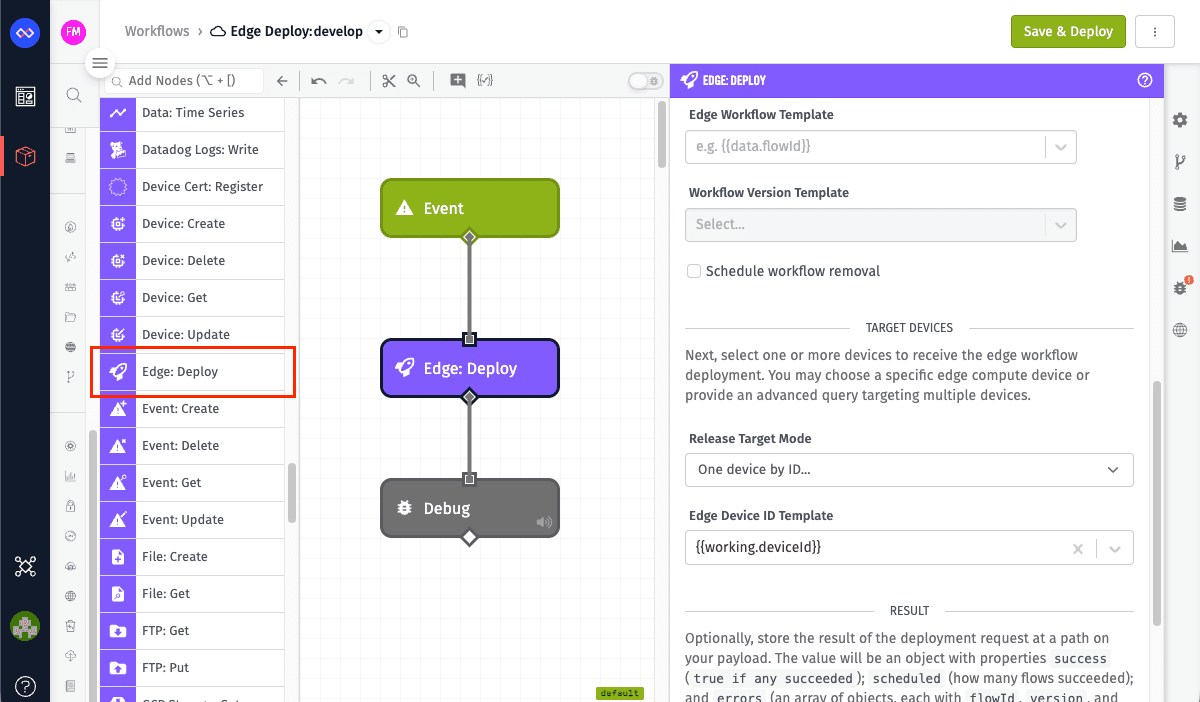Click the Add Nodes search field
The width and height of the screenshot is (1200, 702).
point(184,81)
